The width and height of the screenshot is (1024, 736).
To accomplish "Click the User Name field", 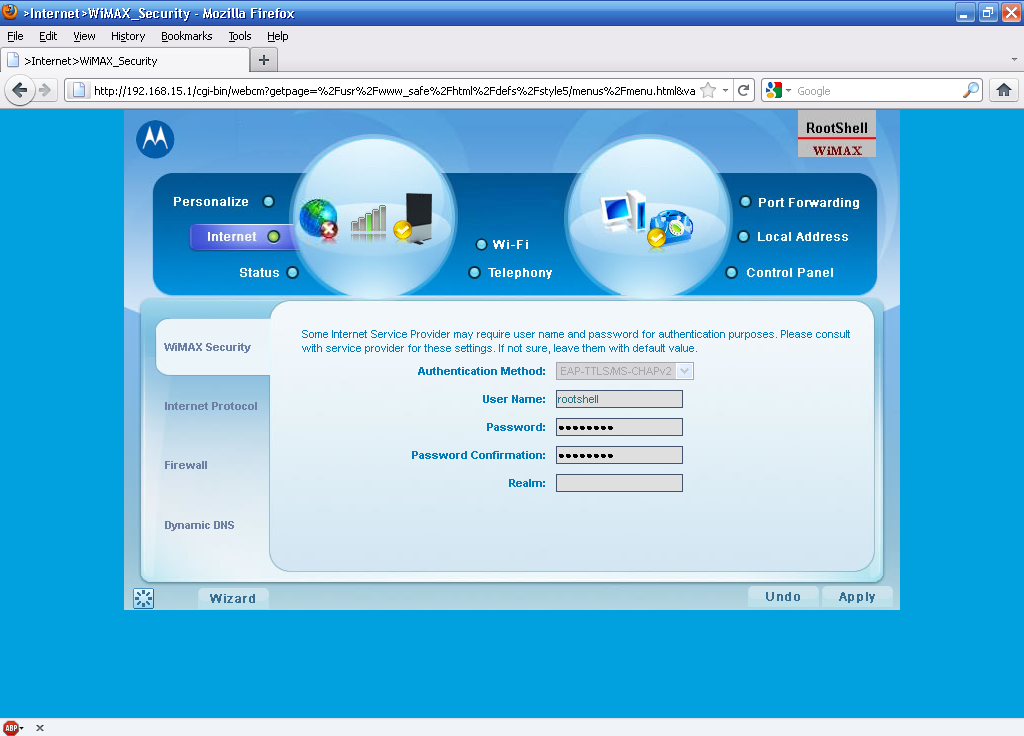I will (619, 399).
